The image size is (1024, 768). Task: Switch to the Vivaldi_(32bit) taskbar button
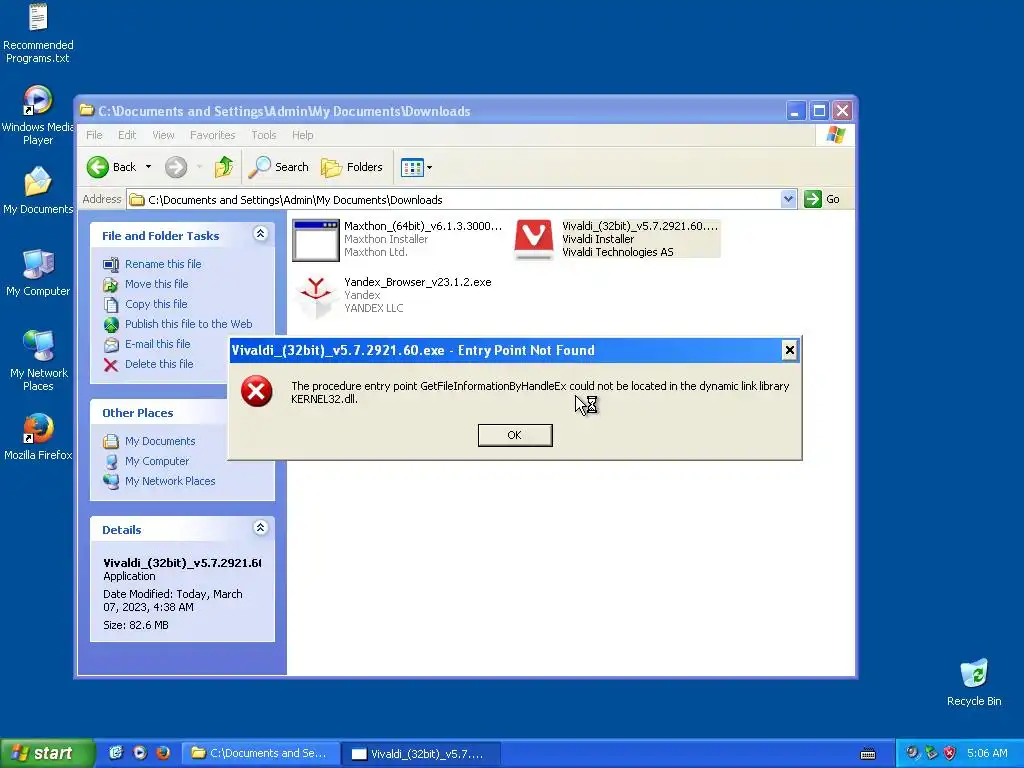pos(421,754)
